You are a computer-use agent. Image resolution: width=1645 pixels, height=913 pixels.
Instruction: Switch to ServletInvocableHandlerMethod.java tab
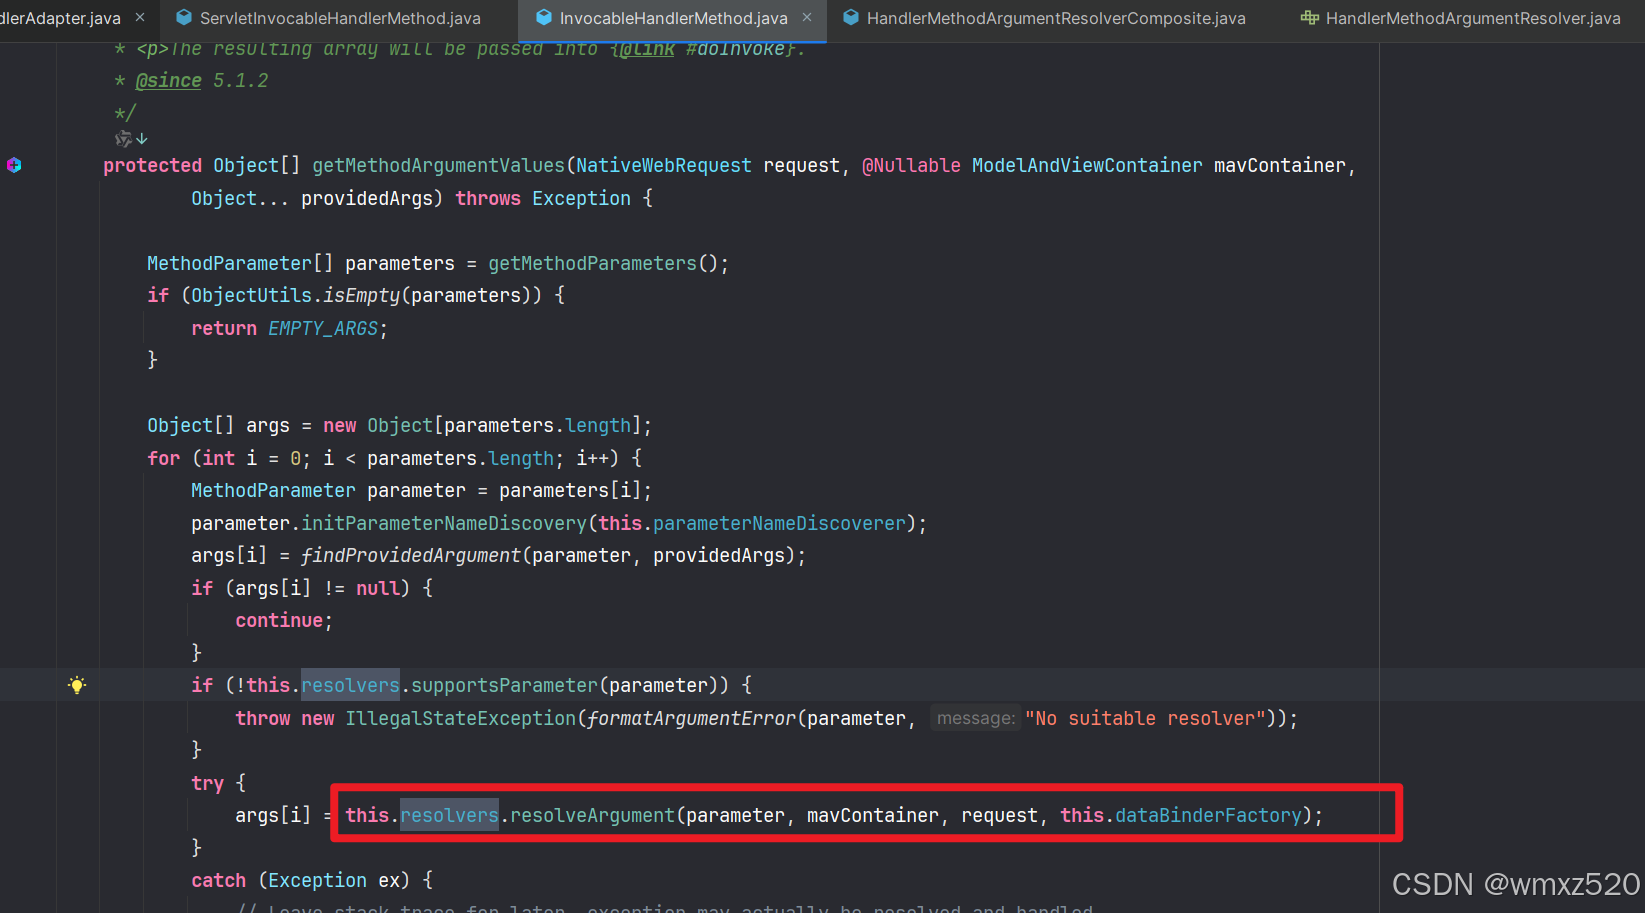point(340,18)
